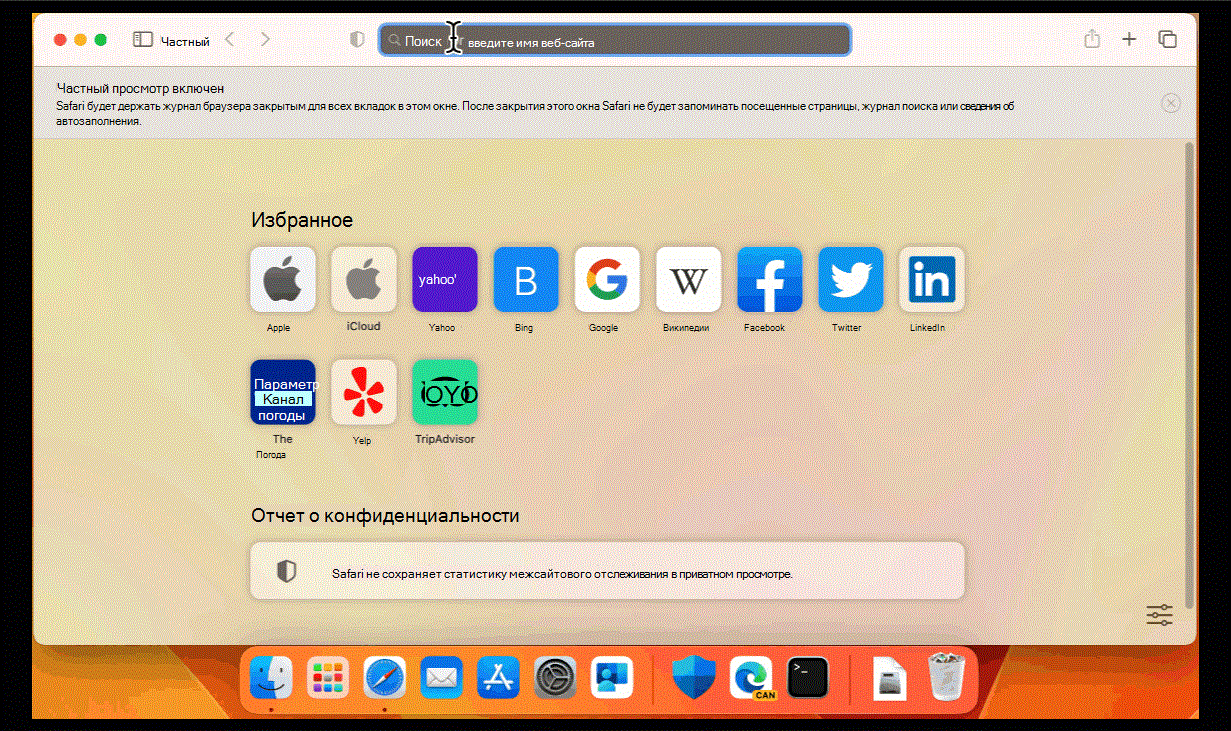The height and width of the screenshot is (731, 1231).
Task: Click the Share icon in toolbar
Action: [x=1092, y=39]
